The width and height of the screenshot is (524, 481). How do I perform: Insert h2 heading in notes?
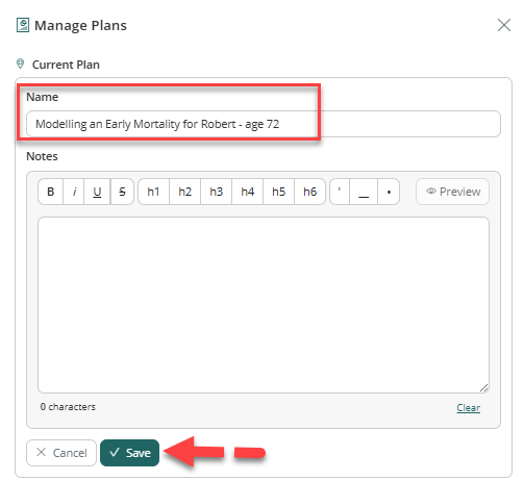click(x=185, y=192)
